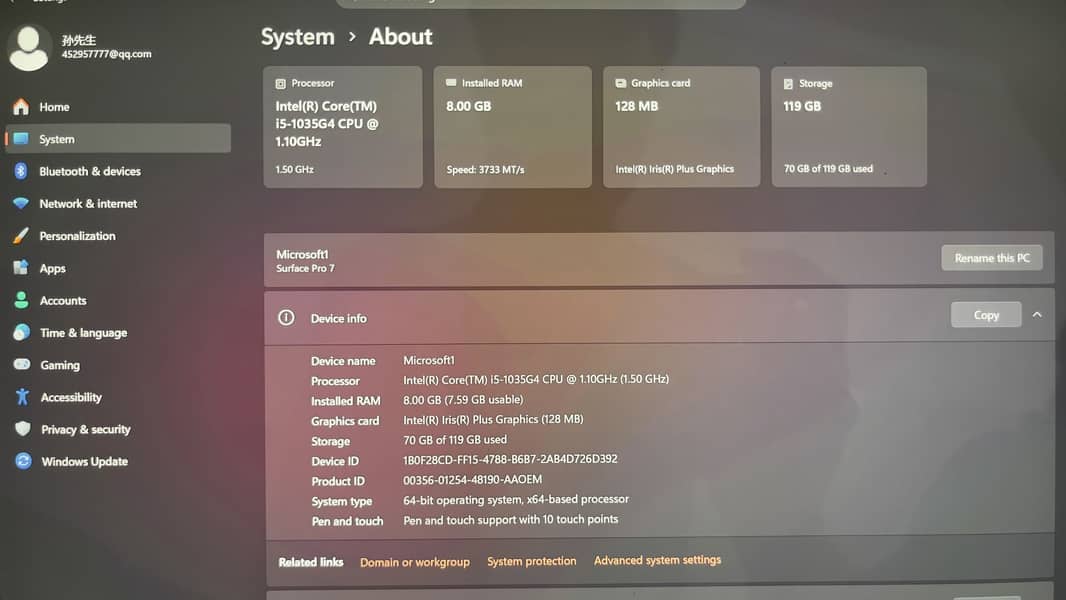Click the Device name value Microsoft1
The height and width of the screenshot is (600, 1066).
(x=429, y=360)
